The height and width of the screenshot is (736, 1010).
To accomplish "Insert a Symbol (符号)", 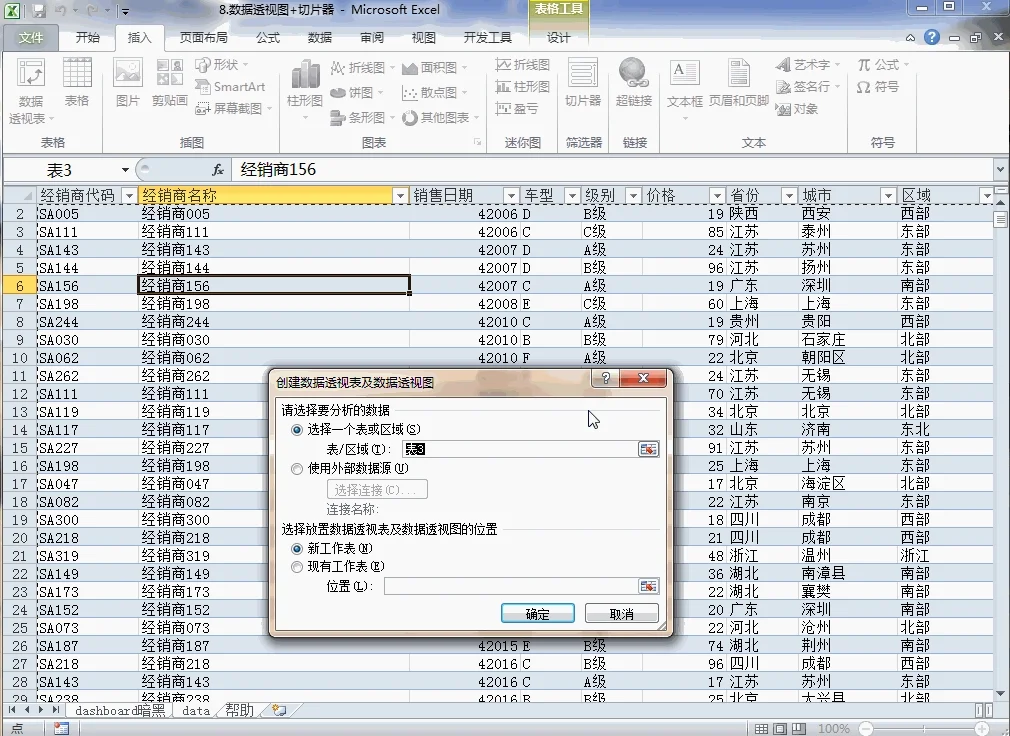I will [x=878, y=86].
